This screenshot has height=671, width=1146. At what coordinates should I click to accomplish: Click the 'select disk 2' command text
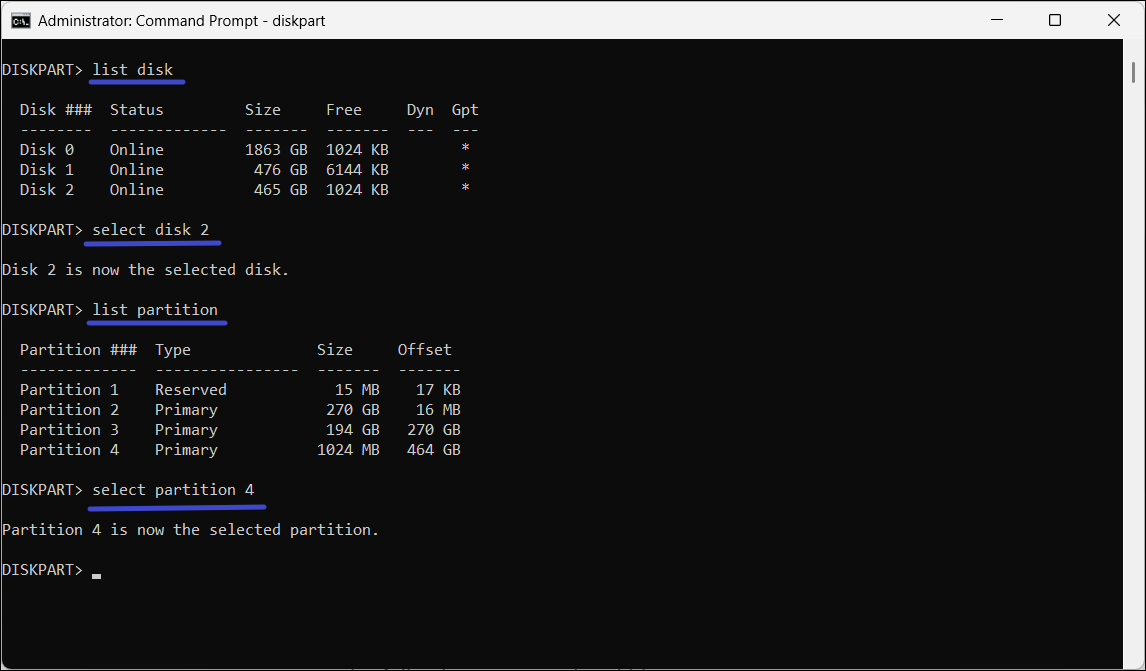150,230
